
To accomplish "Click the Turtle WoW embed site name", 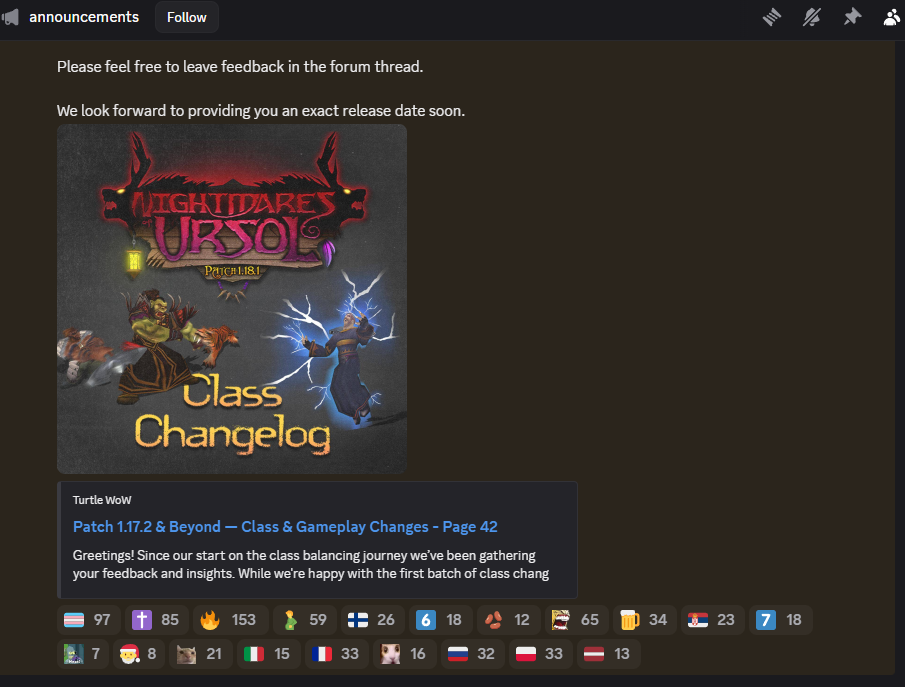I will [102, 500].
